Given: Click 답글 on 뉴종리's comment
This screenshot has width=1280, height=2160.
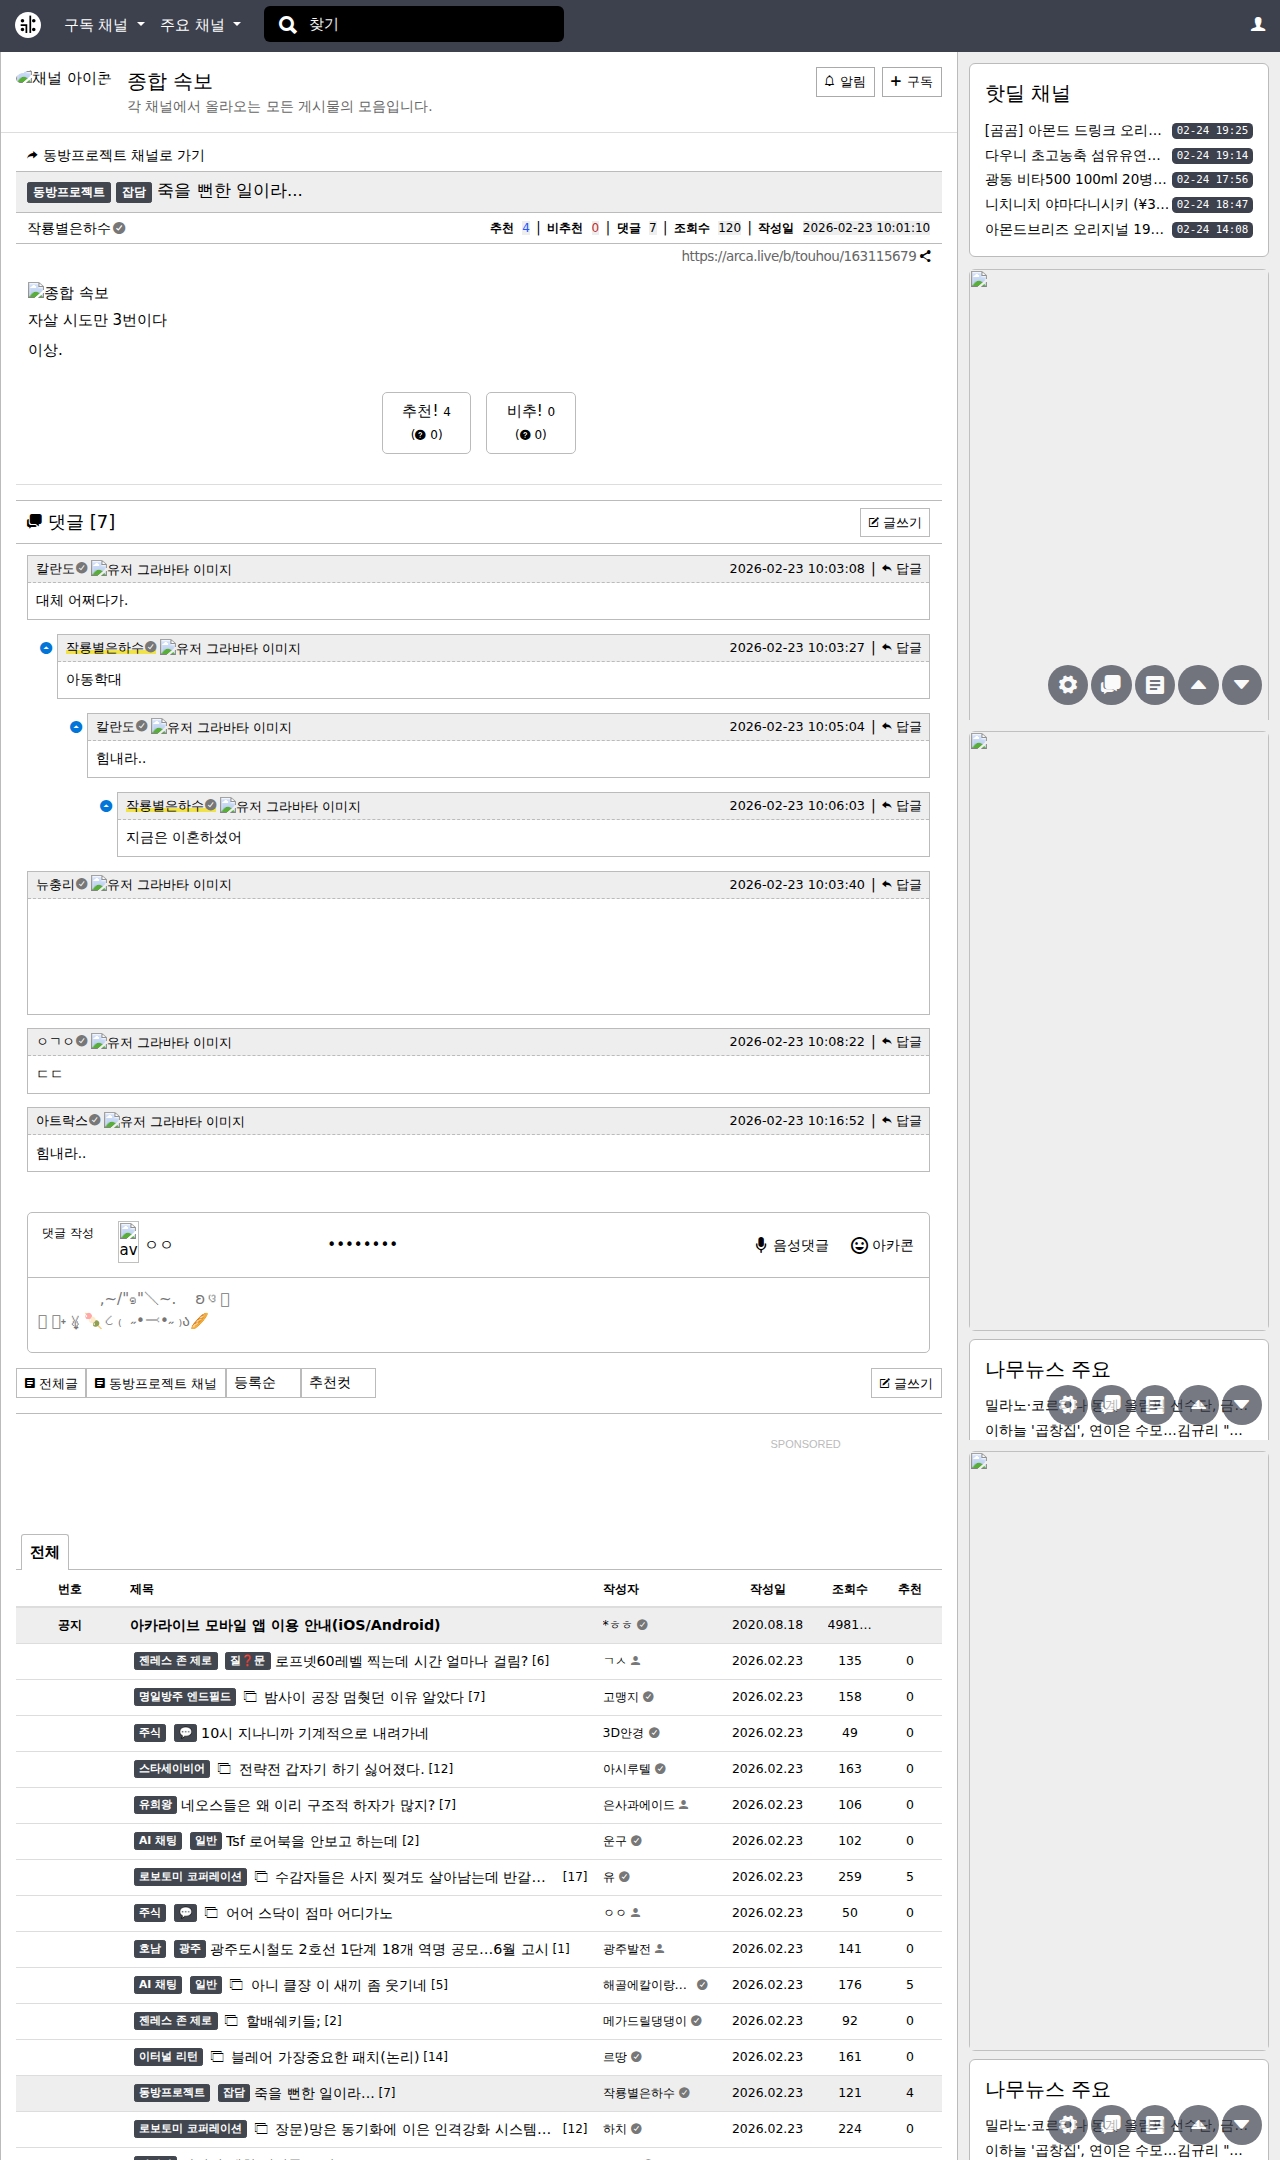Looking at the screenshot, I should (x=902, y=885).
